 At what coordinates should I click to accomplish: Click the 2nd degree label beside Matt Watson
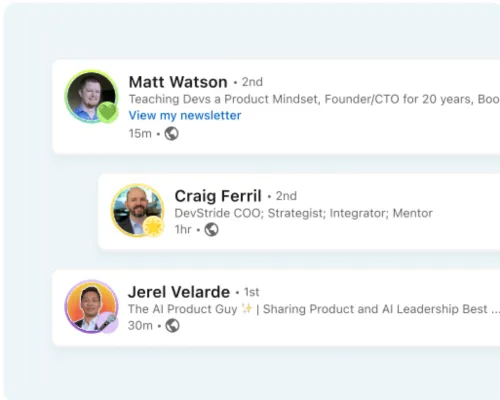(x=252, y=82)
